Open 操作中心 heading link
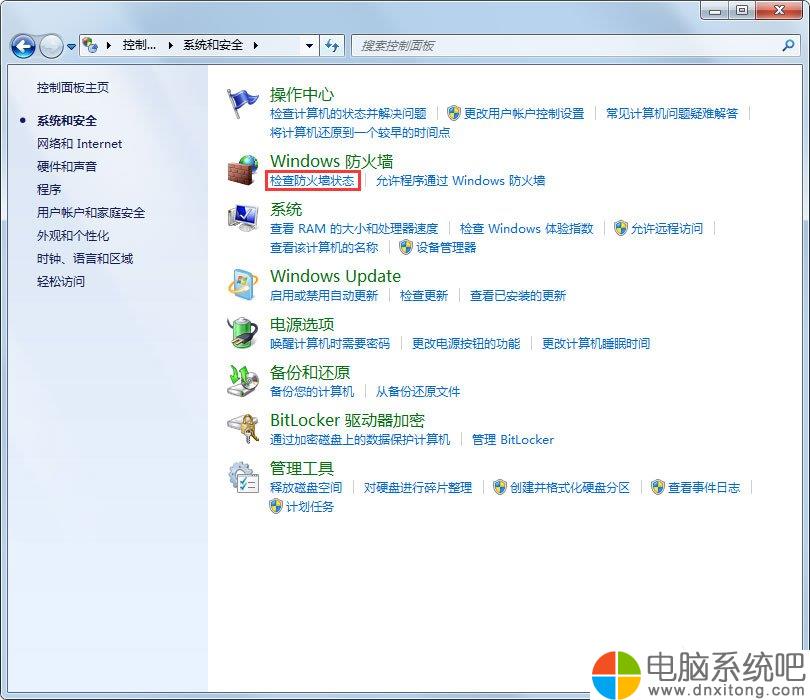Screen dimensions: 810x700 302,95
